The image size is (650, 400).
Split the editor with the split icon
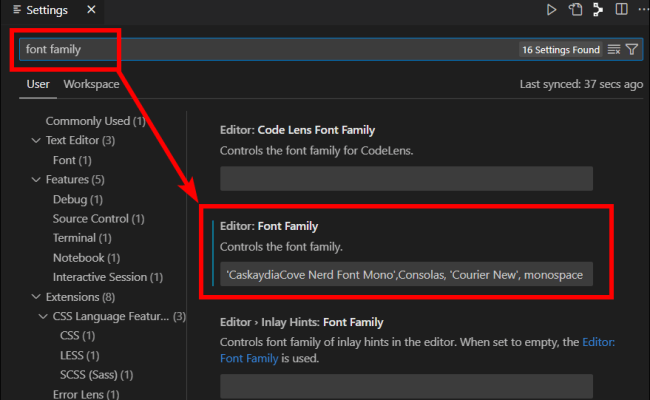[x=621, y=9]
